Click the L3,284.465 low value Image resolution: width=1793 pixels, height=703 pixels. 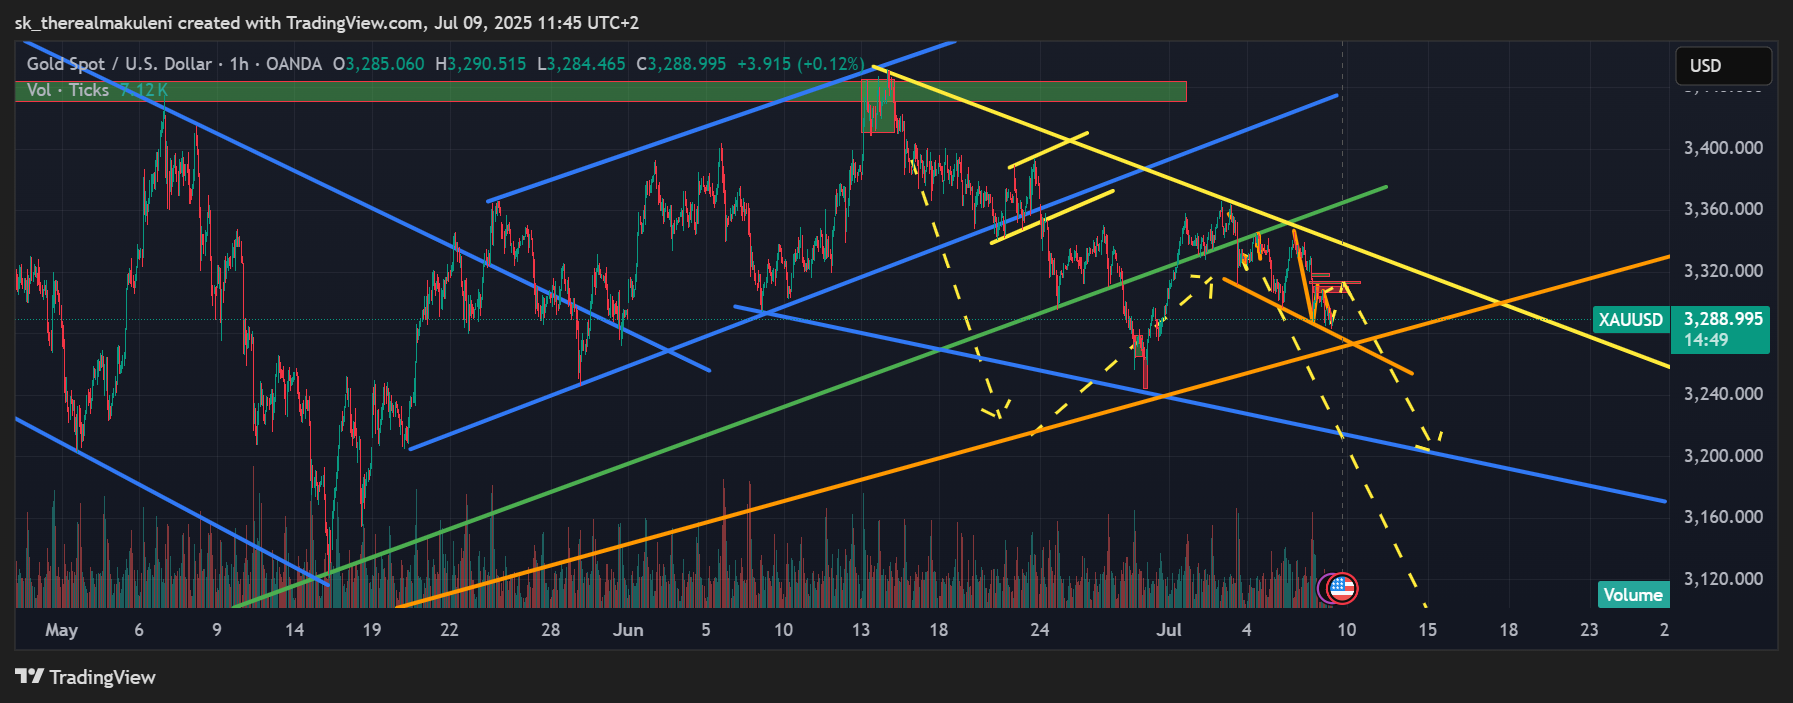click(581, 64)
